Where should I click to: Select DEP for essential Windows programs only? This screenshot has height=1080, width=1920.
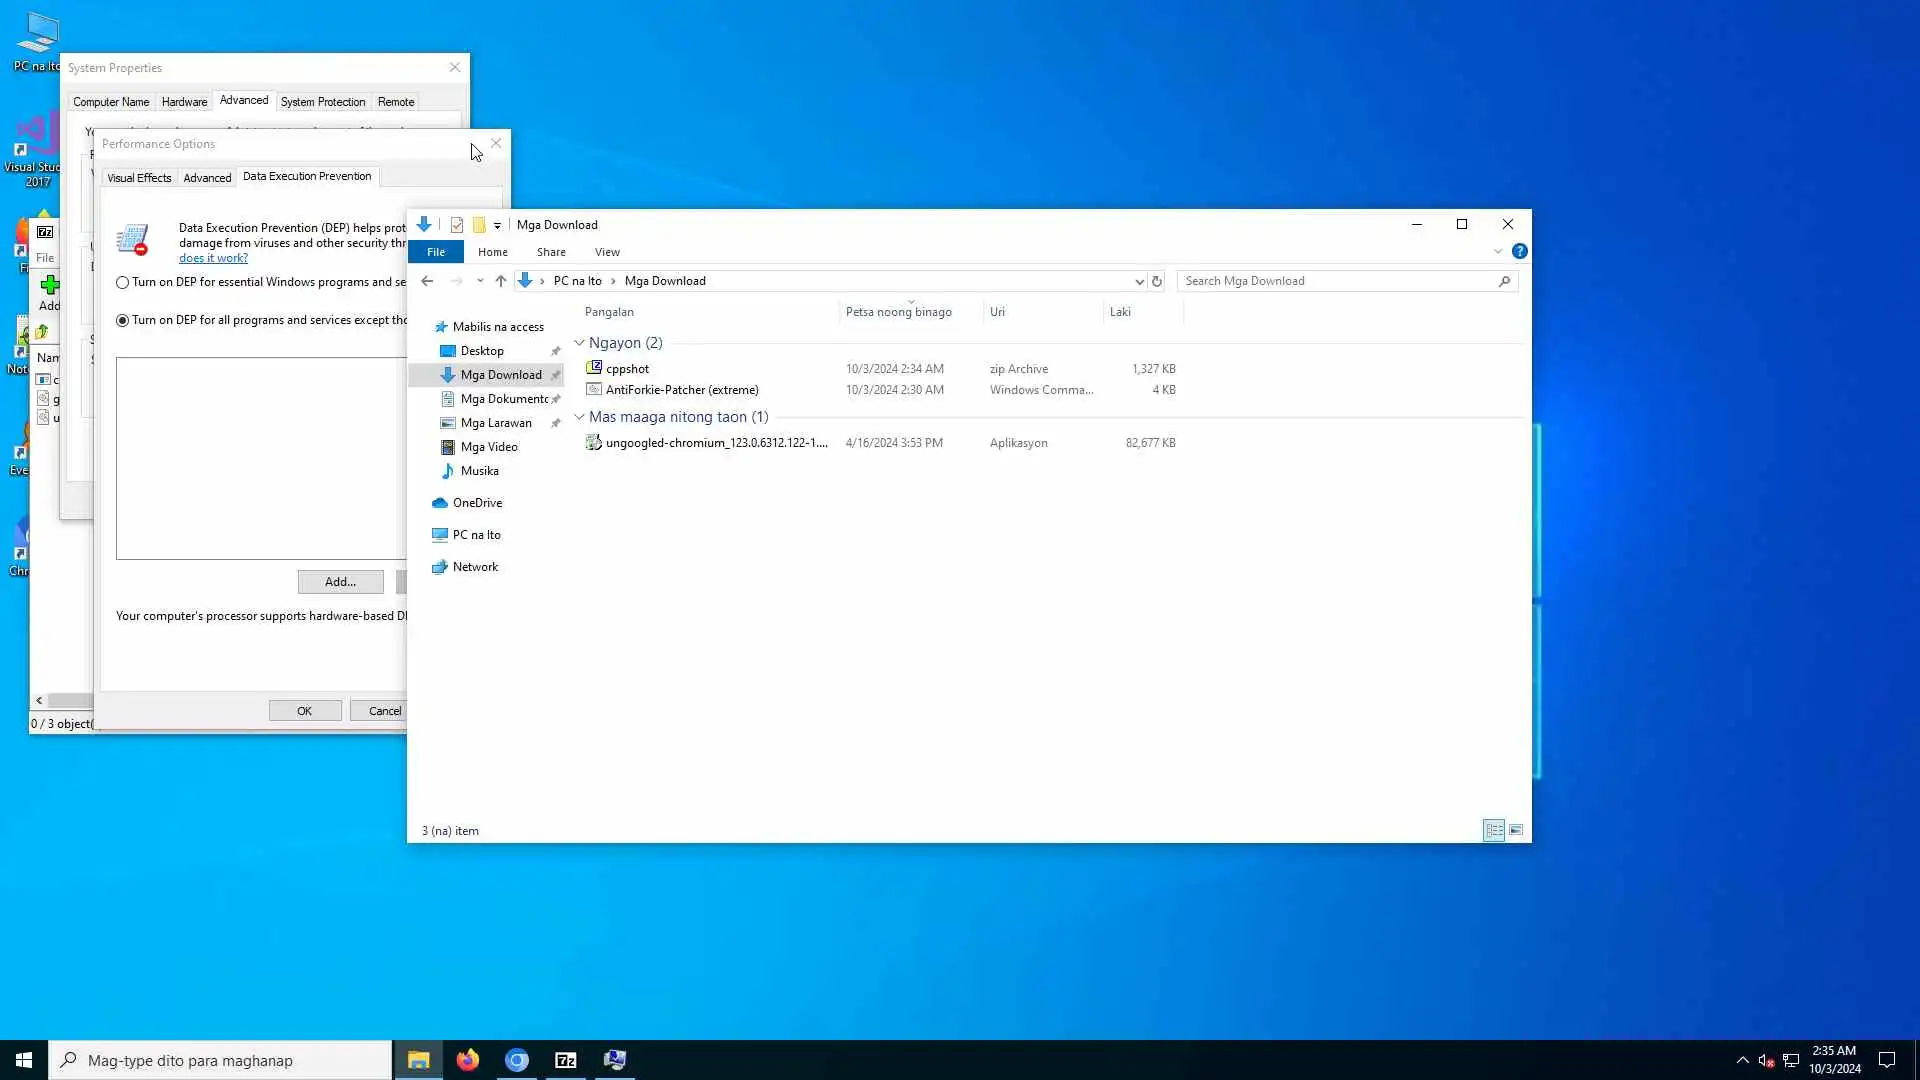[x=123, y=283]
